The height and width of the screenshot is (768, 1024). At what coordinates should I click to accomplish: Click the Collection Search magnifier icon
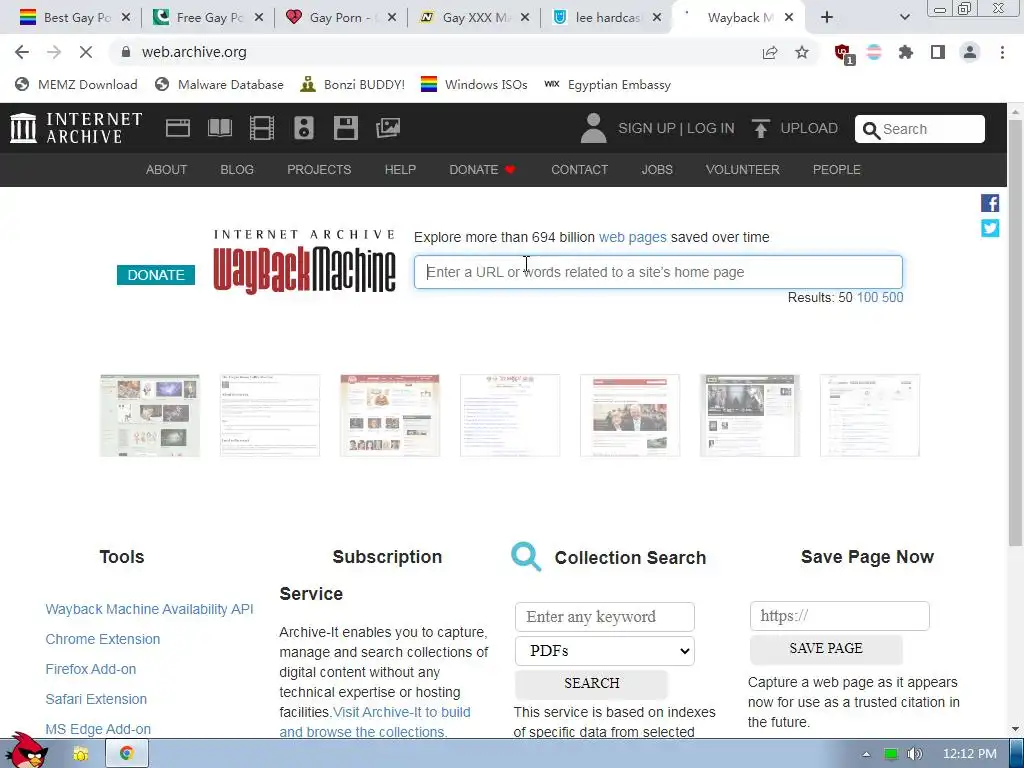(x=526, y=557)
